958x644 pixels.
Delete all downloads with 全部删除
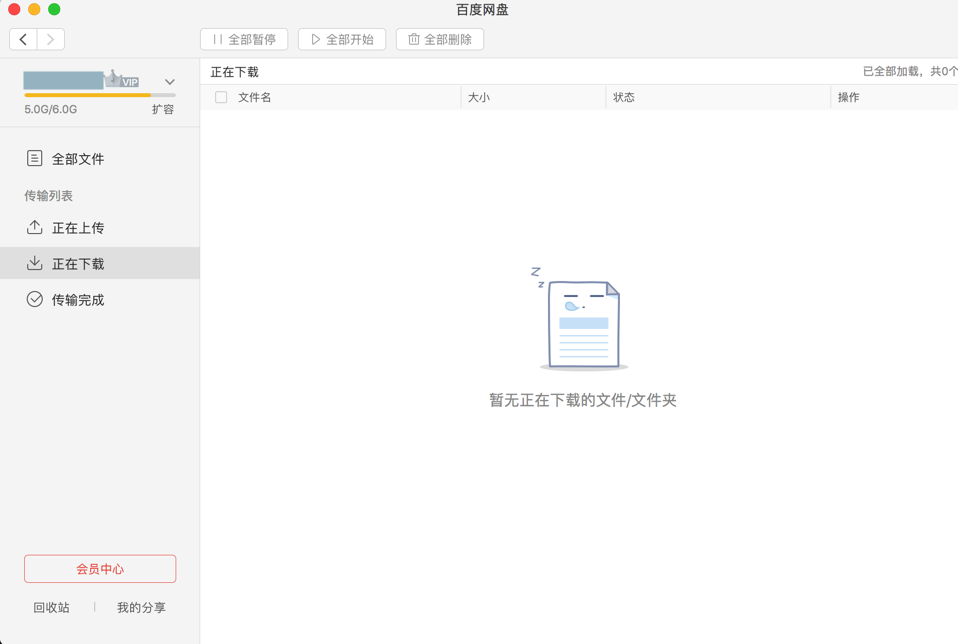pyautogui.click(x=440, y=40)
